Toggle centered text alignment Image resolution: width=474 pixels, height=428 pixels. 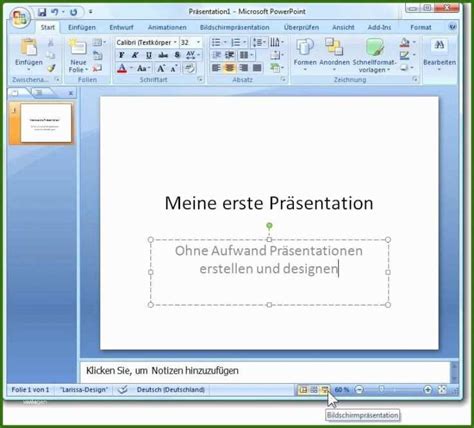coord(229,68)
